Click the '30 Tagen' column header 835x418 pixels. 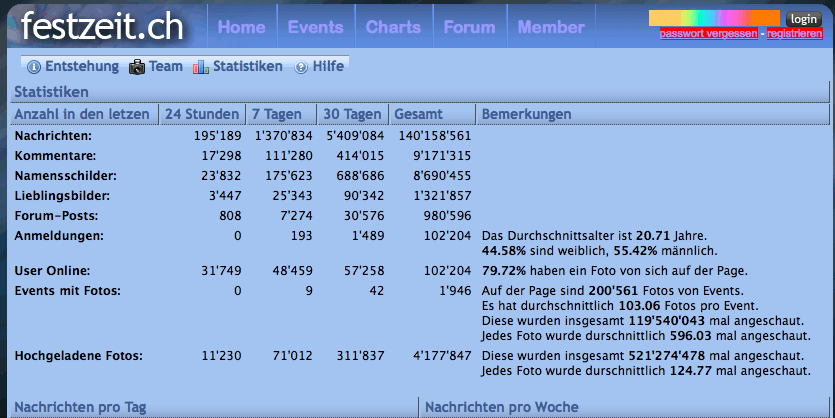[353, 114]
